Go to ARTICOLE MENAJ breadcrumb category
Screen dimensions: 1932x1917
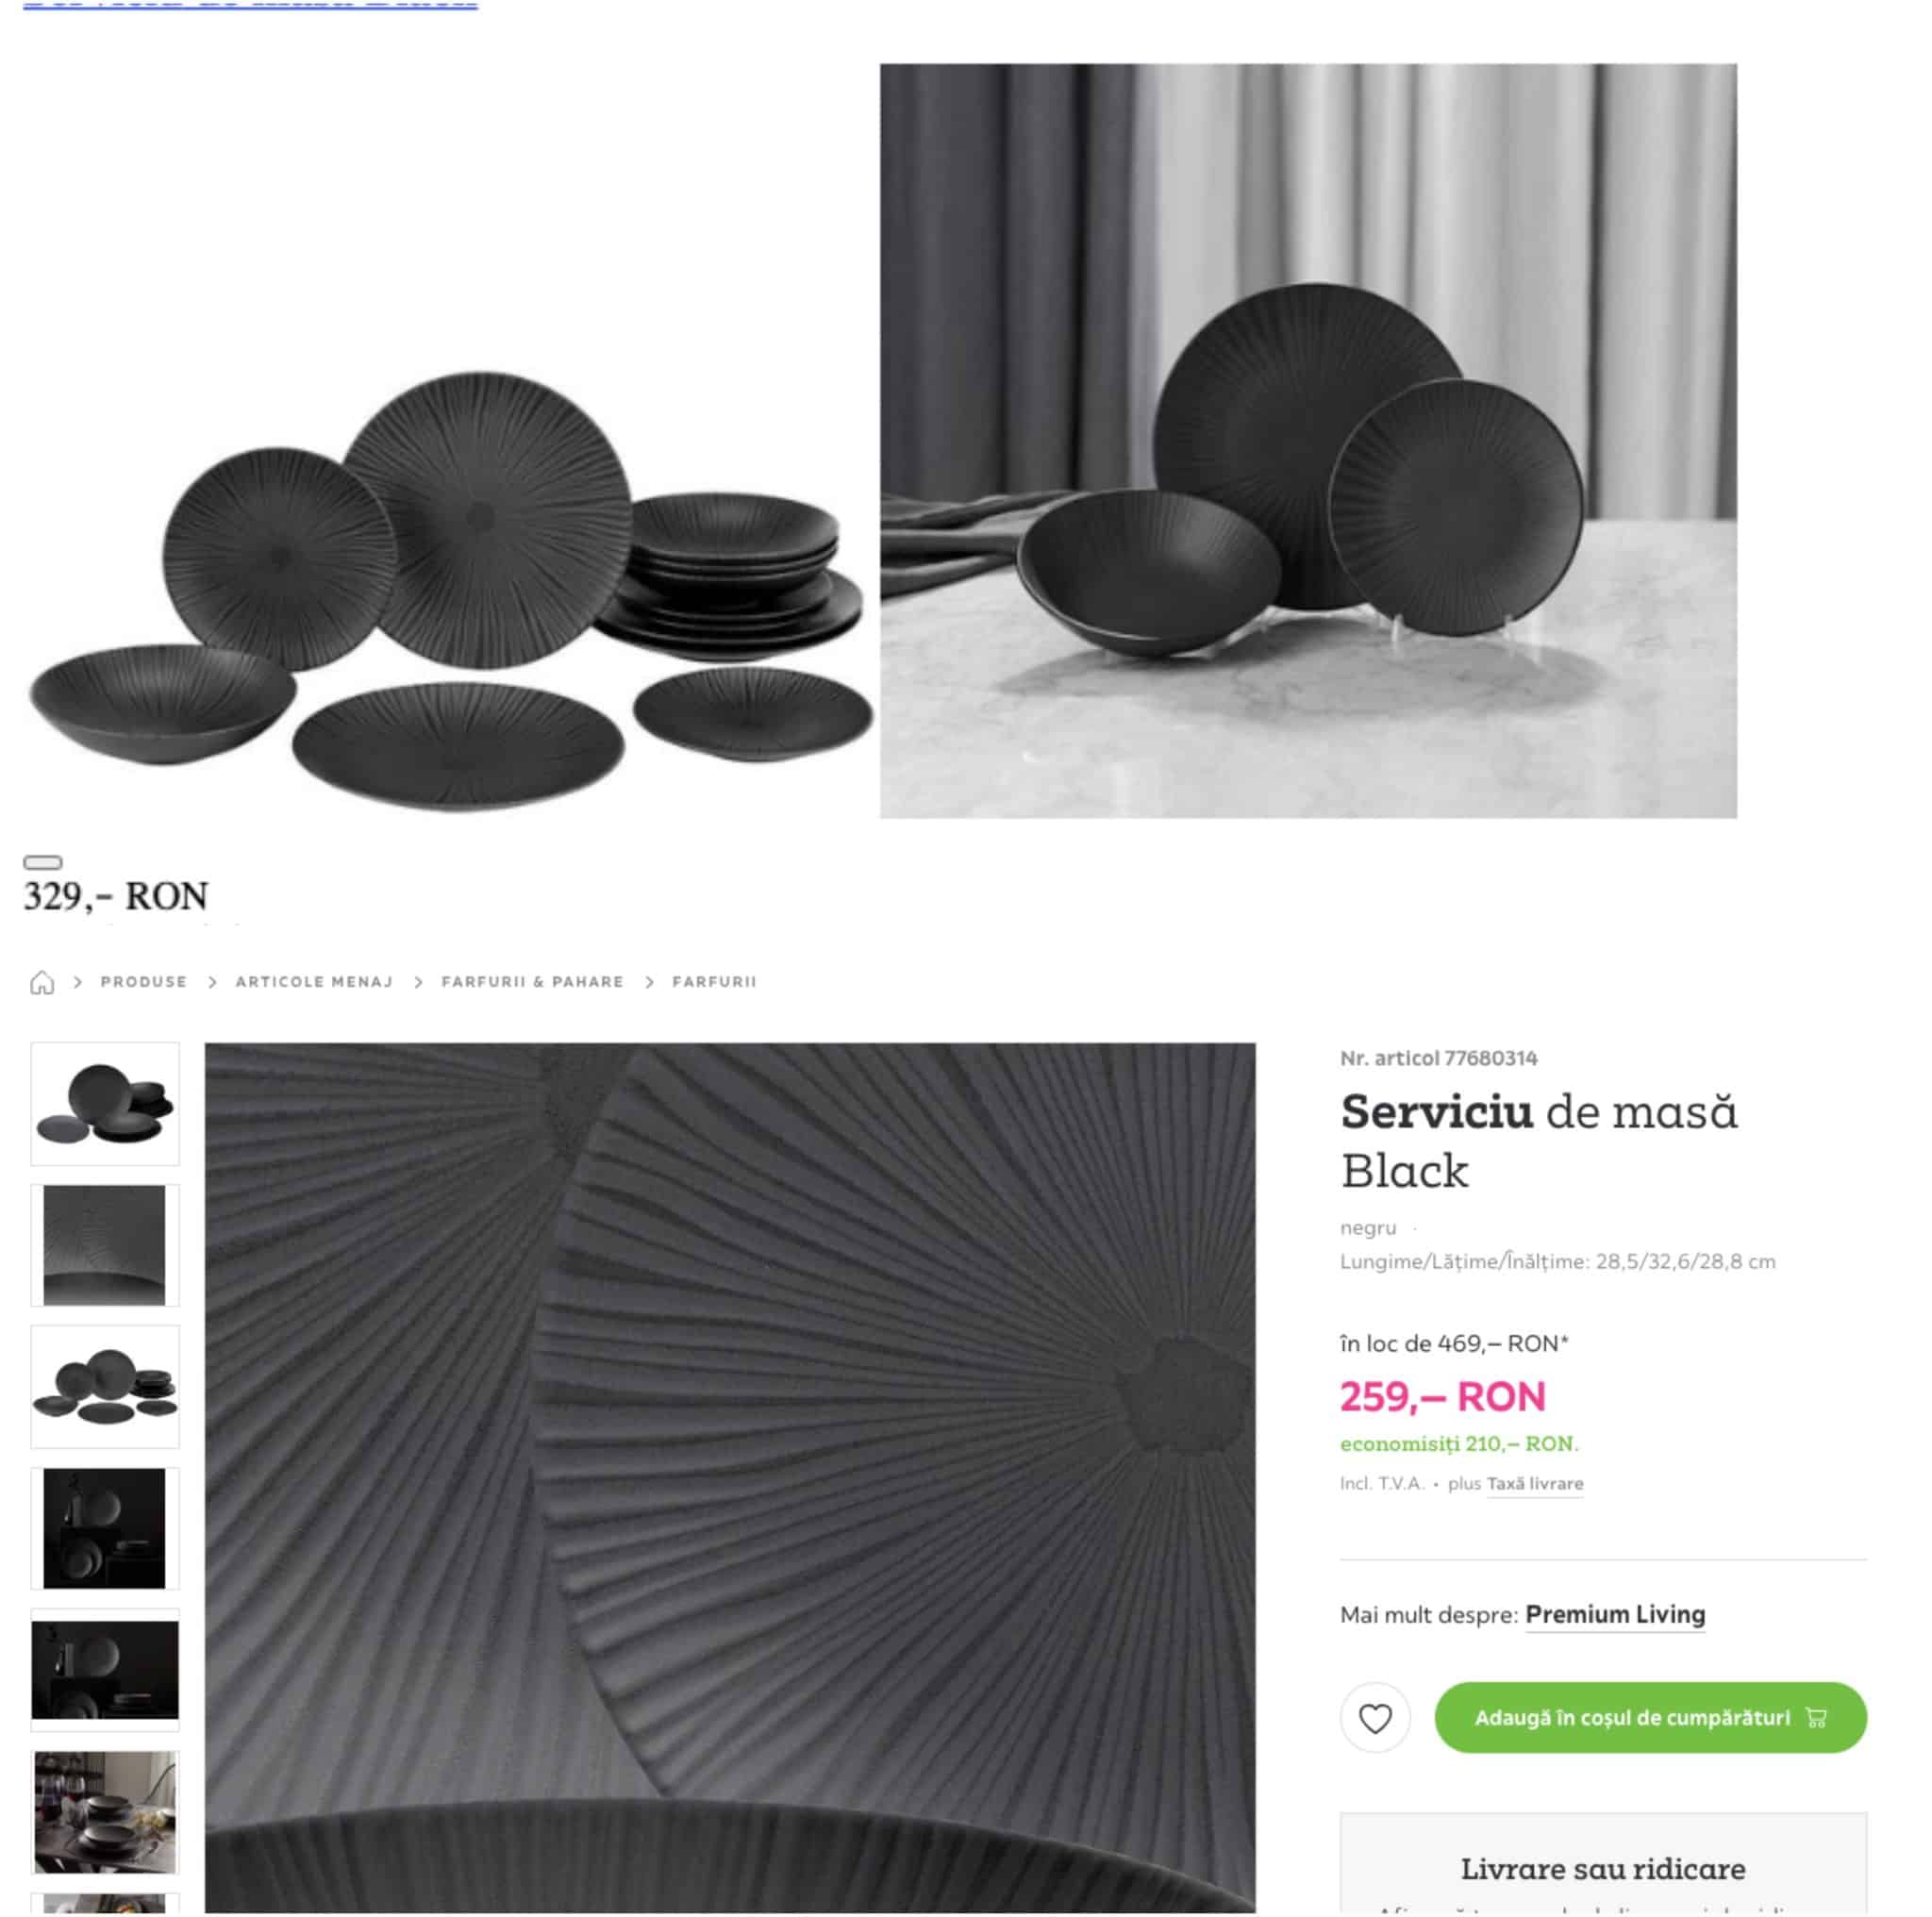point(314,982)
